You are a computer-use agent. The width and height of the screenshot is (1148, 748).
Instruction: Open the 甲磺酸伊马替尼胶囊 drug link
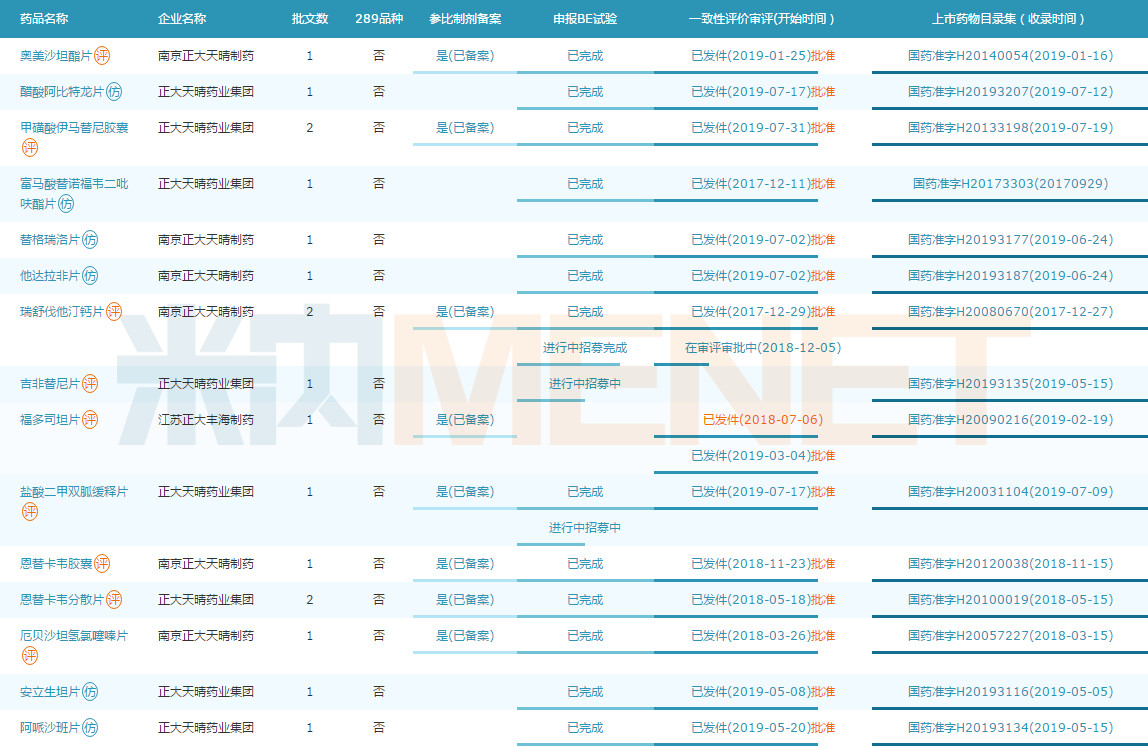pos(74,127)
